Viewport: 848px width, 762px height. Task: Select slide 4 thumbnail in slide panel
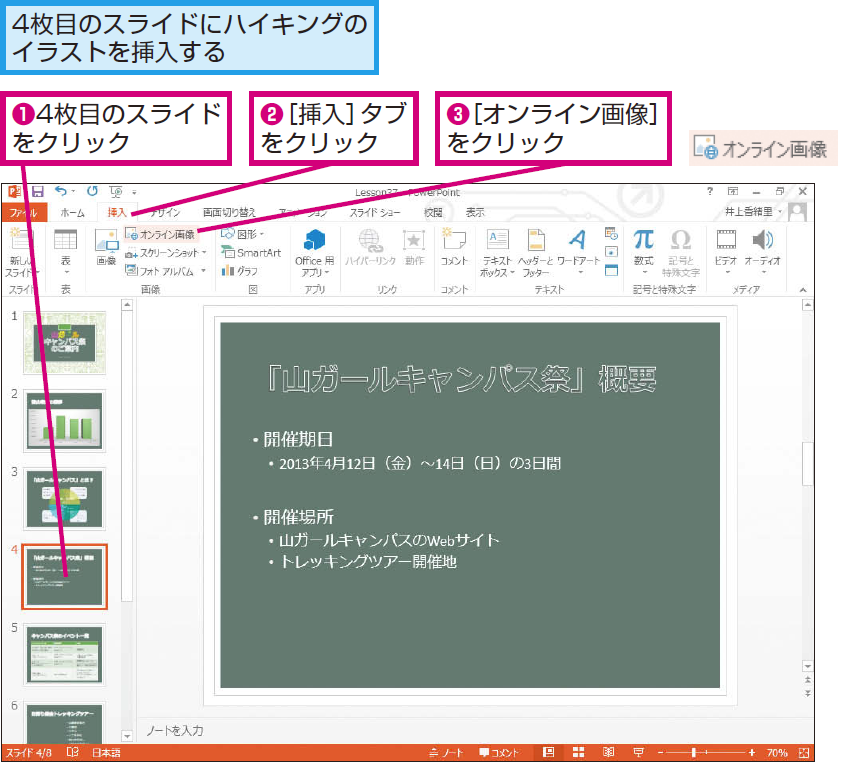pos(64,577)
